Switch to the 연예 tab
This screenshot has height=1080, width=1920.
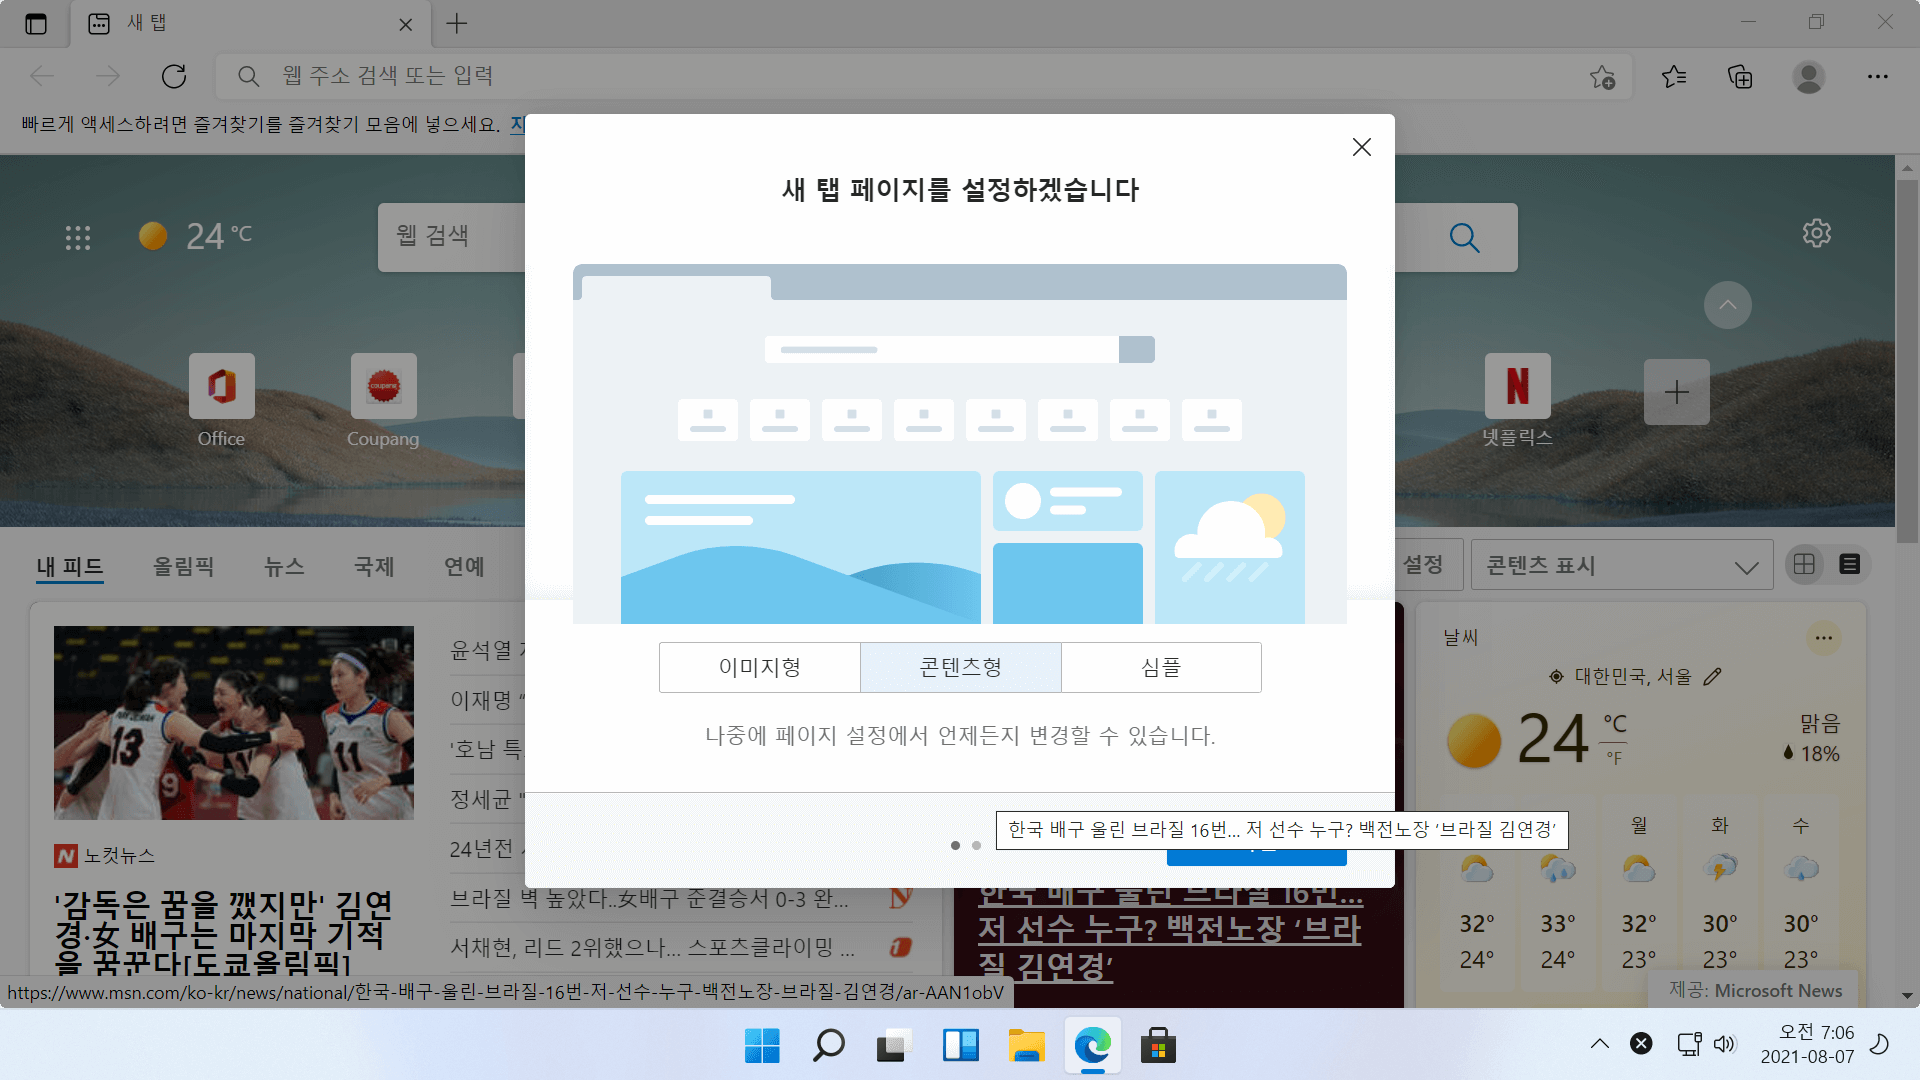point(464,566)
